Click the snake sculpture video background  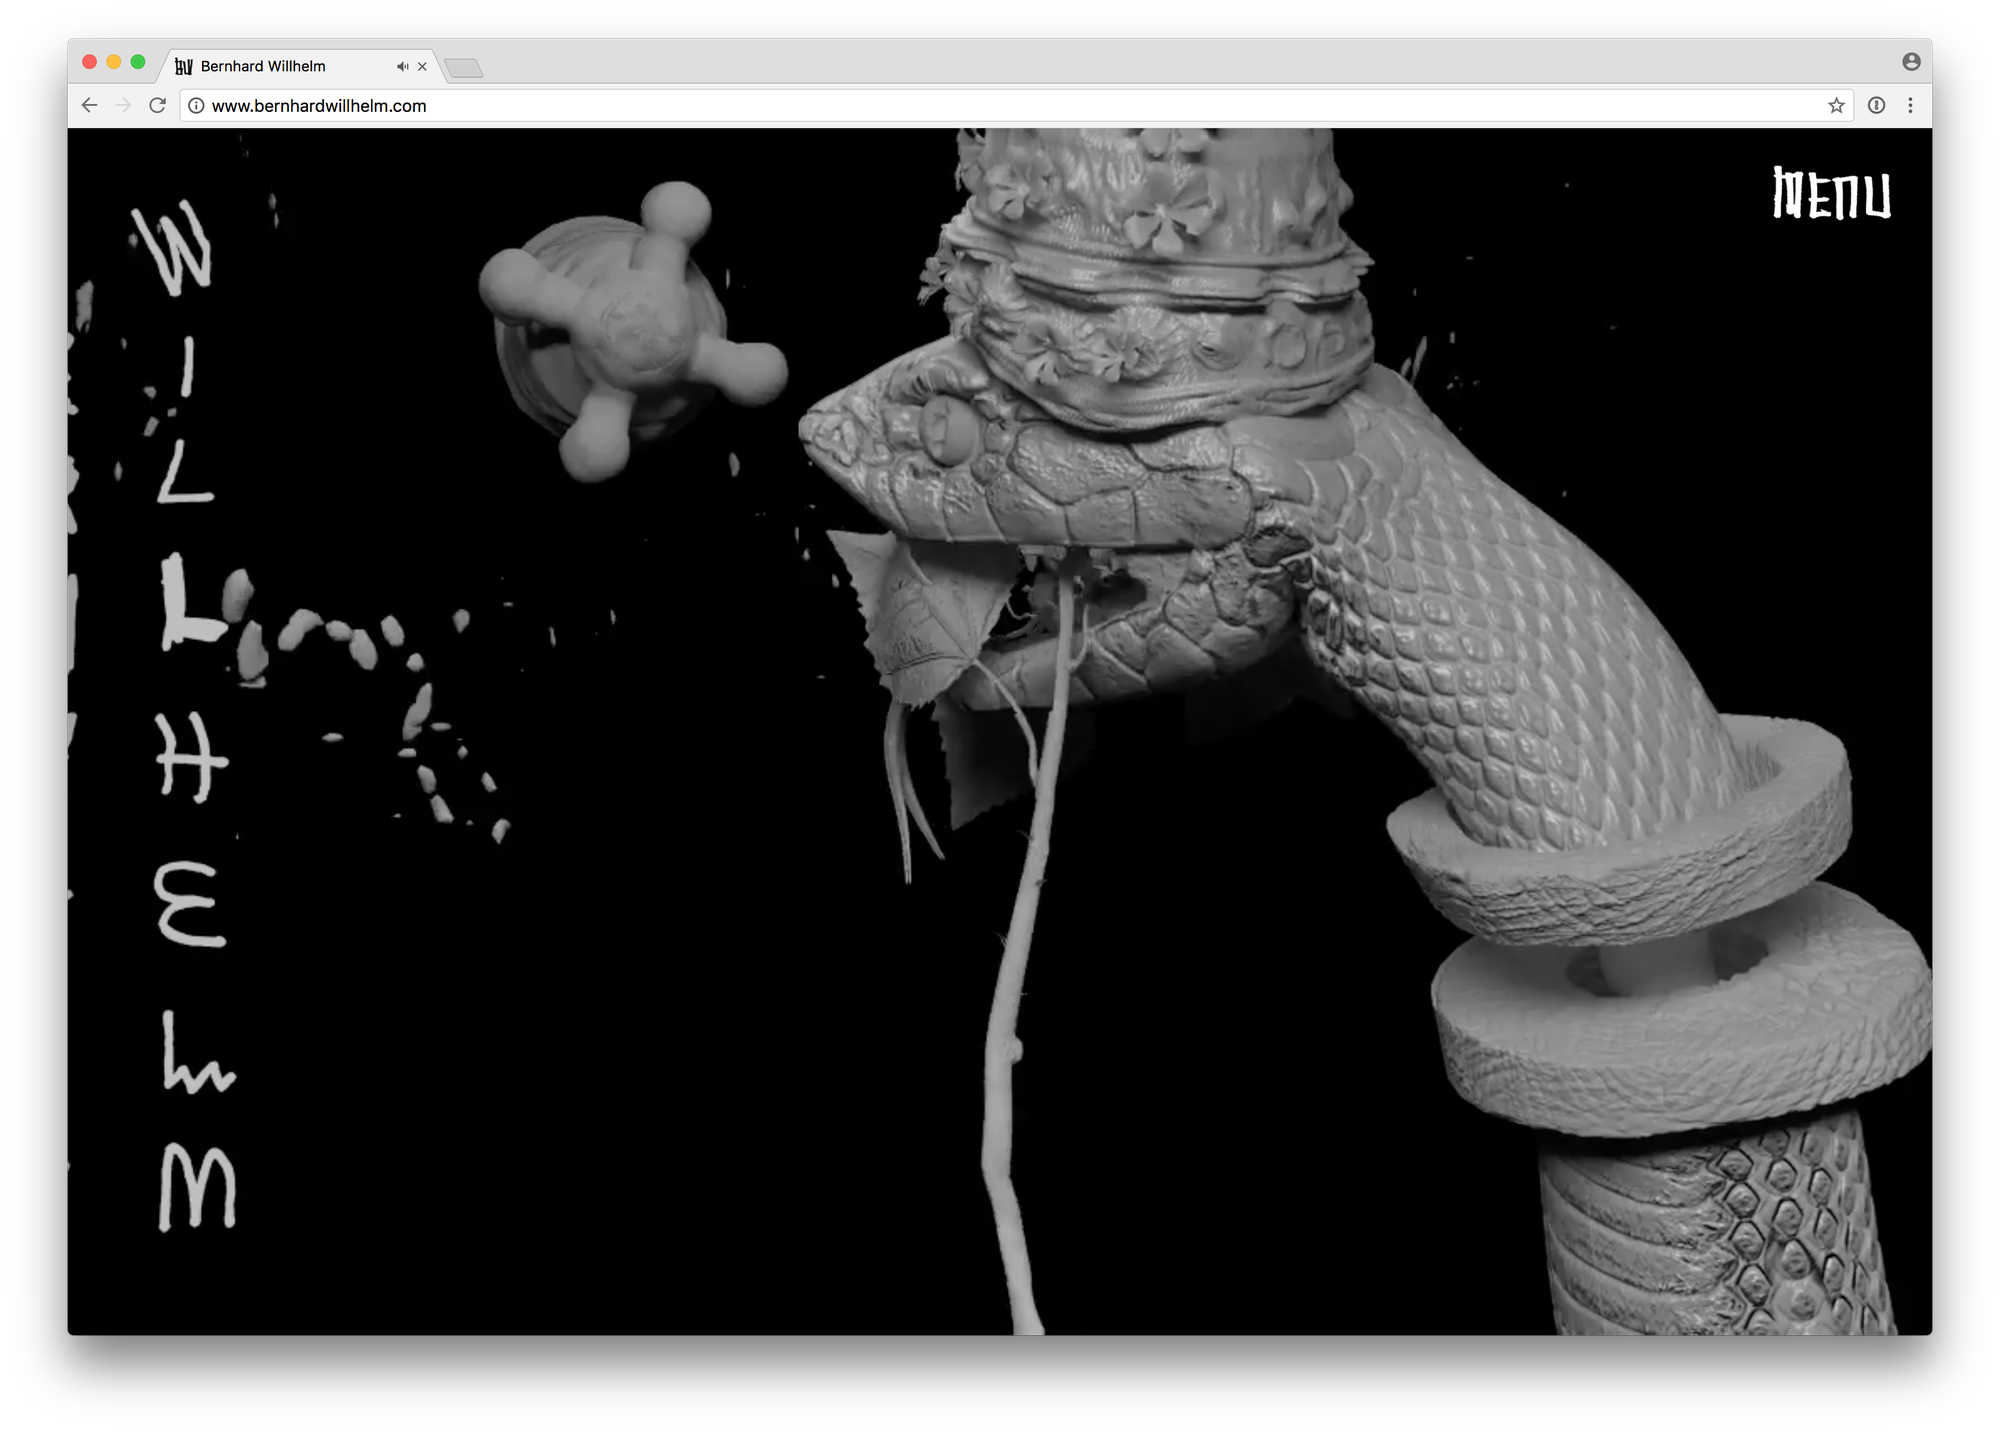pyautogui.click(x=1000, y=730)
